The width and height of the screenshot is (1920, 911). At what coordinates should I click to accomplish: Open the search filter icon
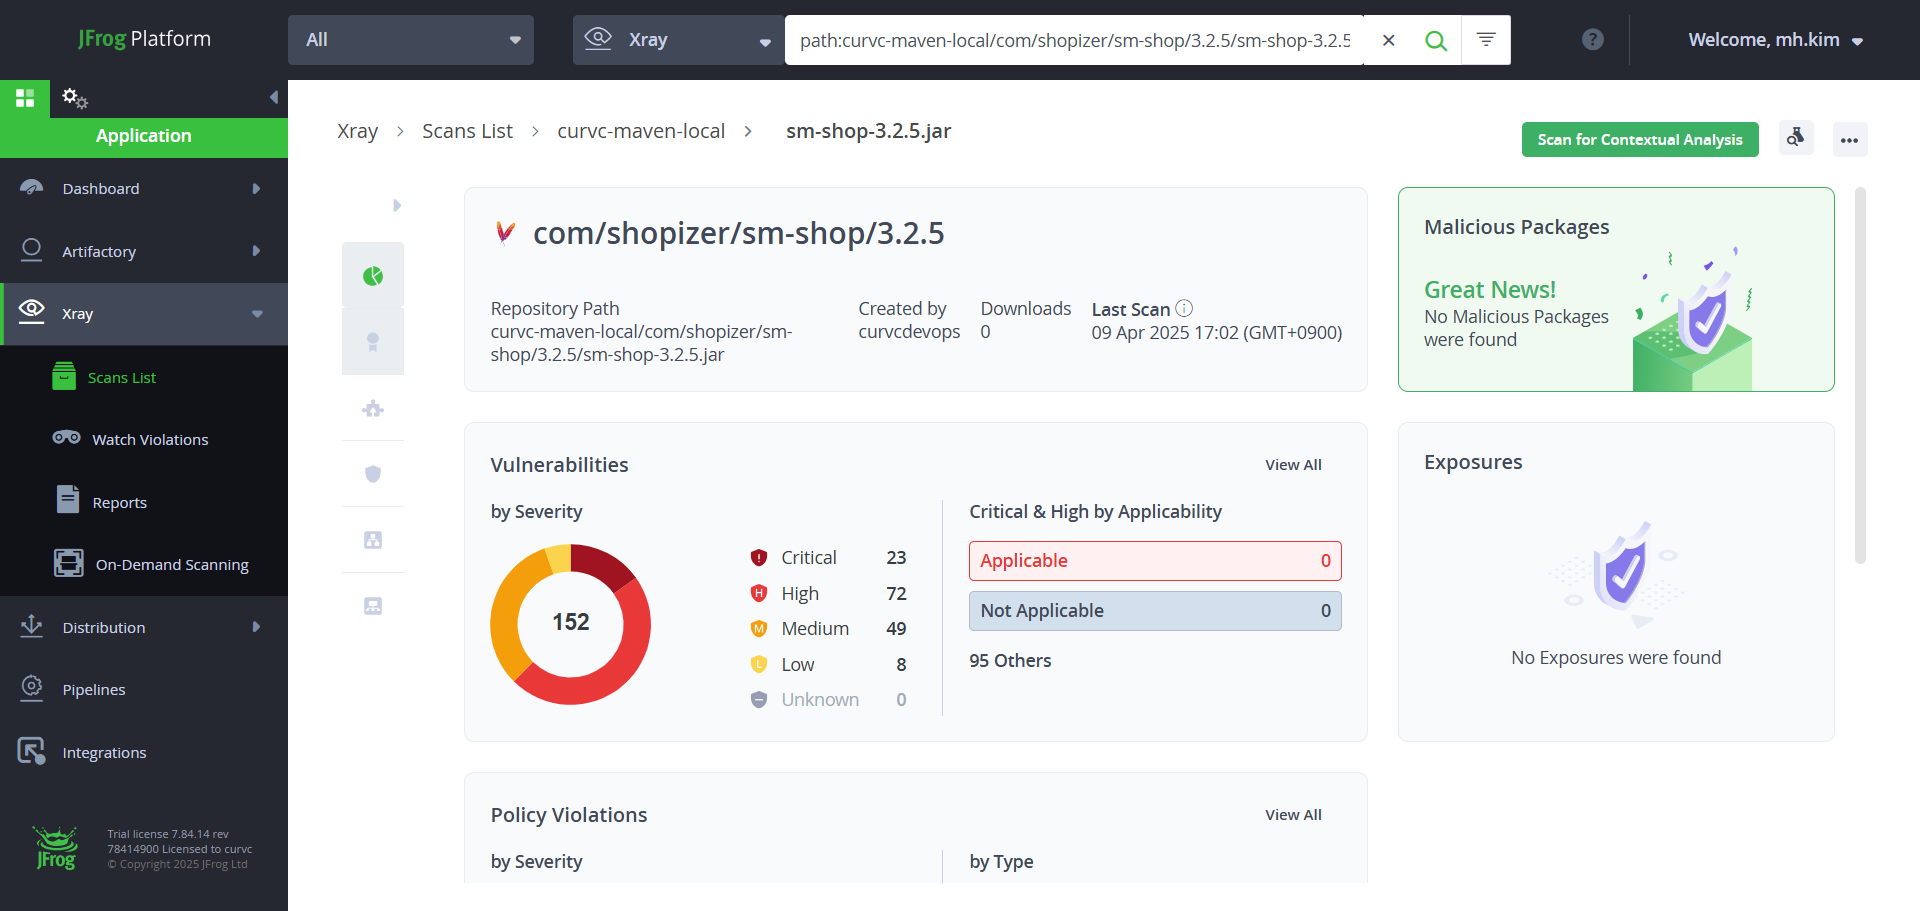pyautogui.click(x=1486, y=40)
